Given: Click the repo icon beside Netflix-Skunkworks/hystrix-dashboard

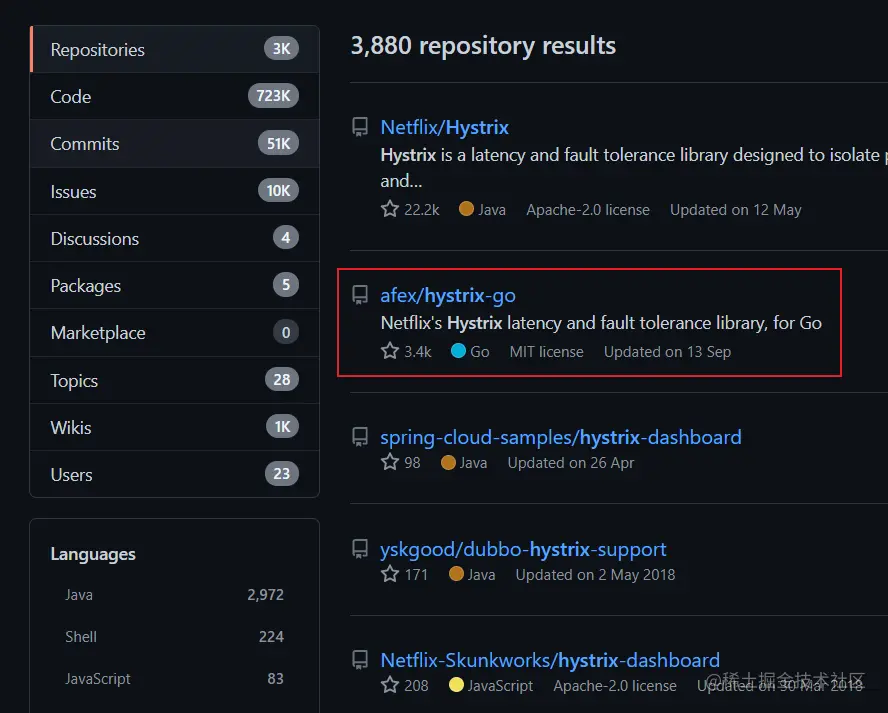Looking at the screenshot, I should [360, 660].
